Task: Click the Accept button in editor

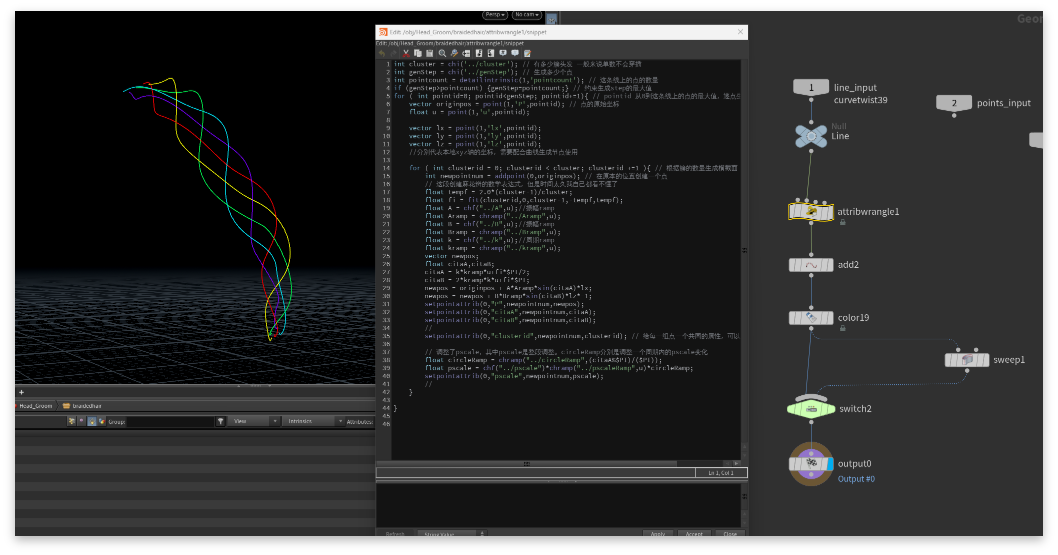Action: [x=693, y=534]
